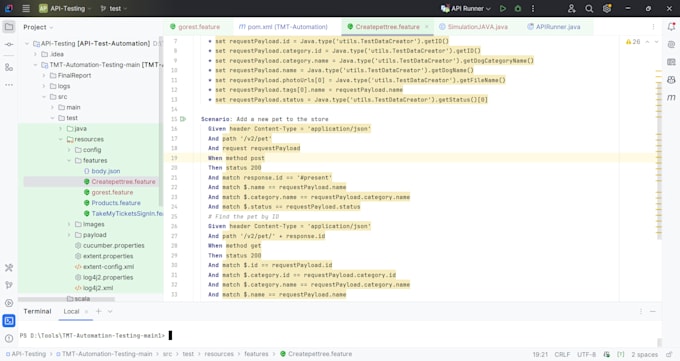Viewport: 680px width, 361px height.
Task: Open the test branch dropdown
Action: [114, 8]
